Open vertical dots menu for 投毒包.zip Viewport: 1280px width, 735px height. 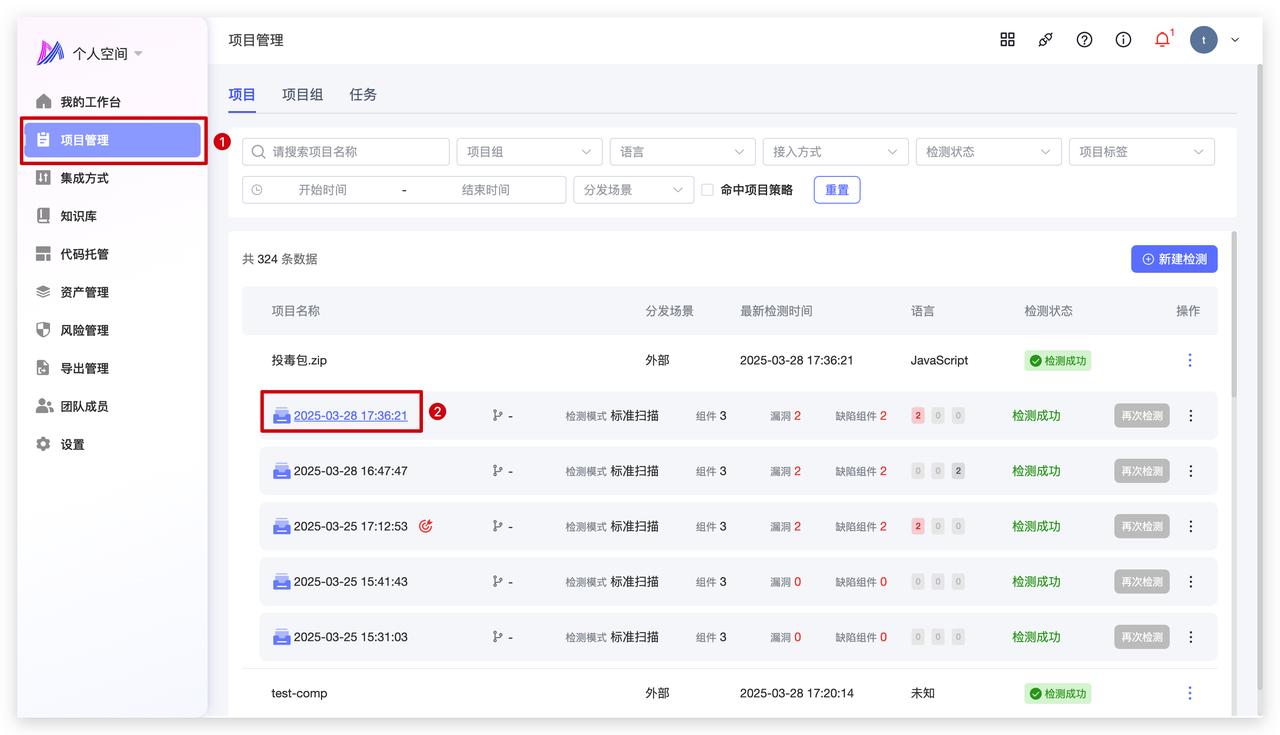[1189, 360]
